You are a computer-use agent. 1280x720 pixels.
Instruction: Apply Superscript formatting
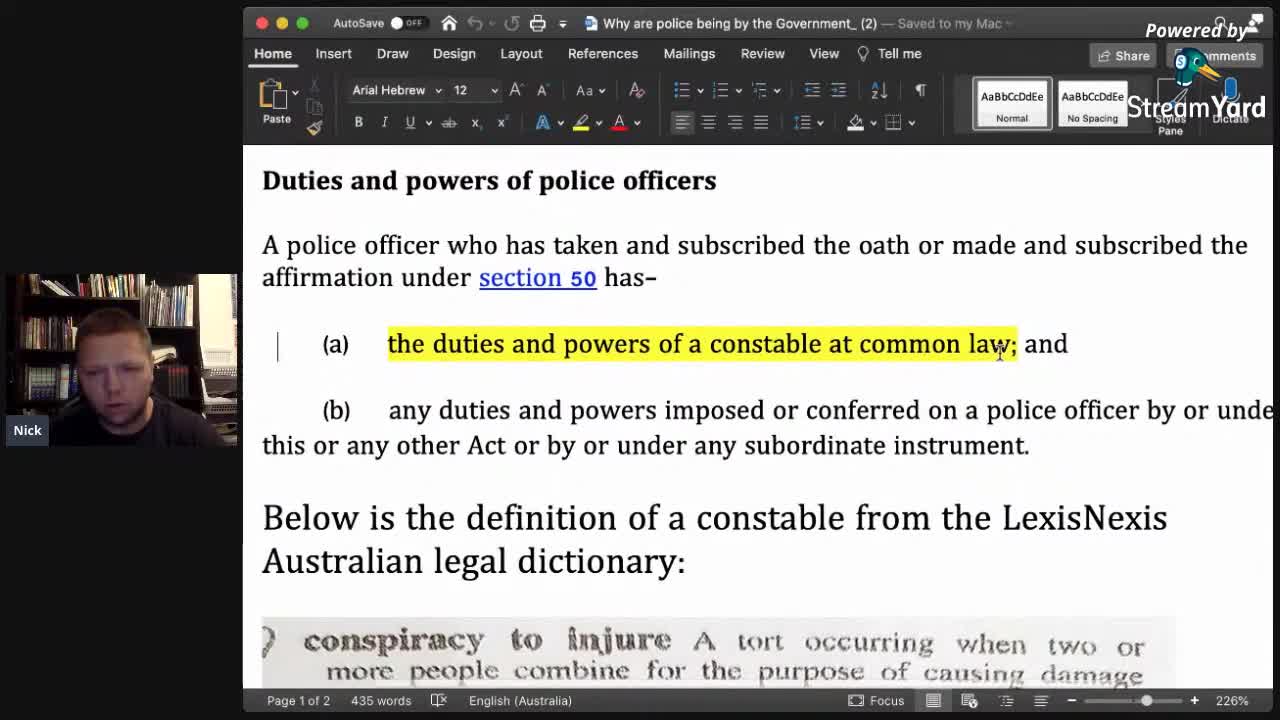(x=502, y=122)
